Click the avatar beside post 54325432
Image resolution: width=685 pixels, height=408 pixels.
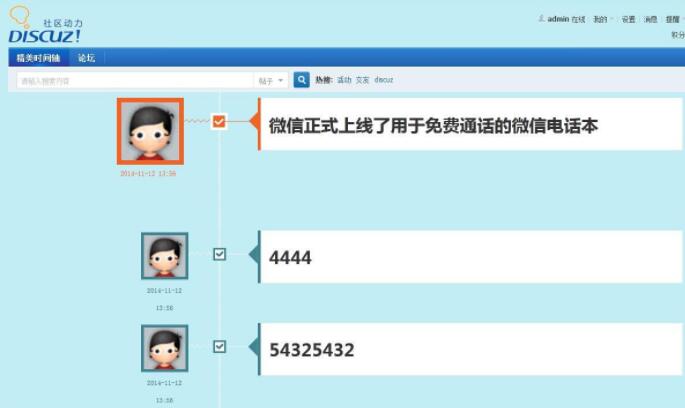(165, 348)
